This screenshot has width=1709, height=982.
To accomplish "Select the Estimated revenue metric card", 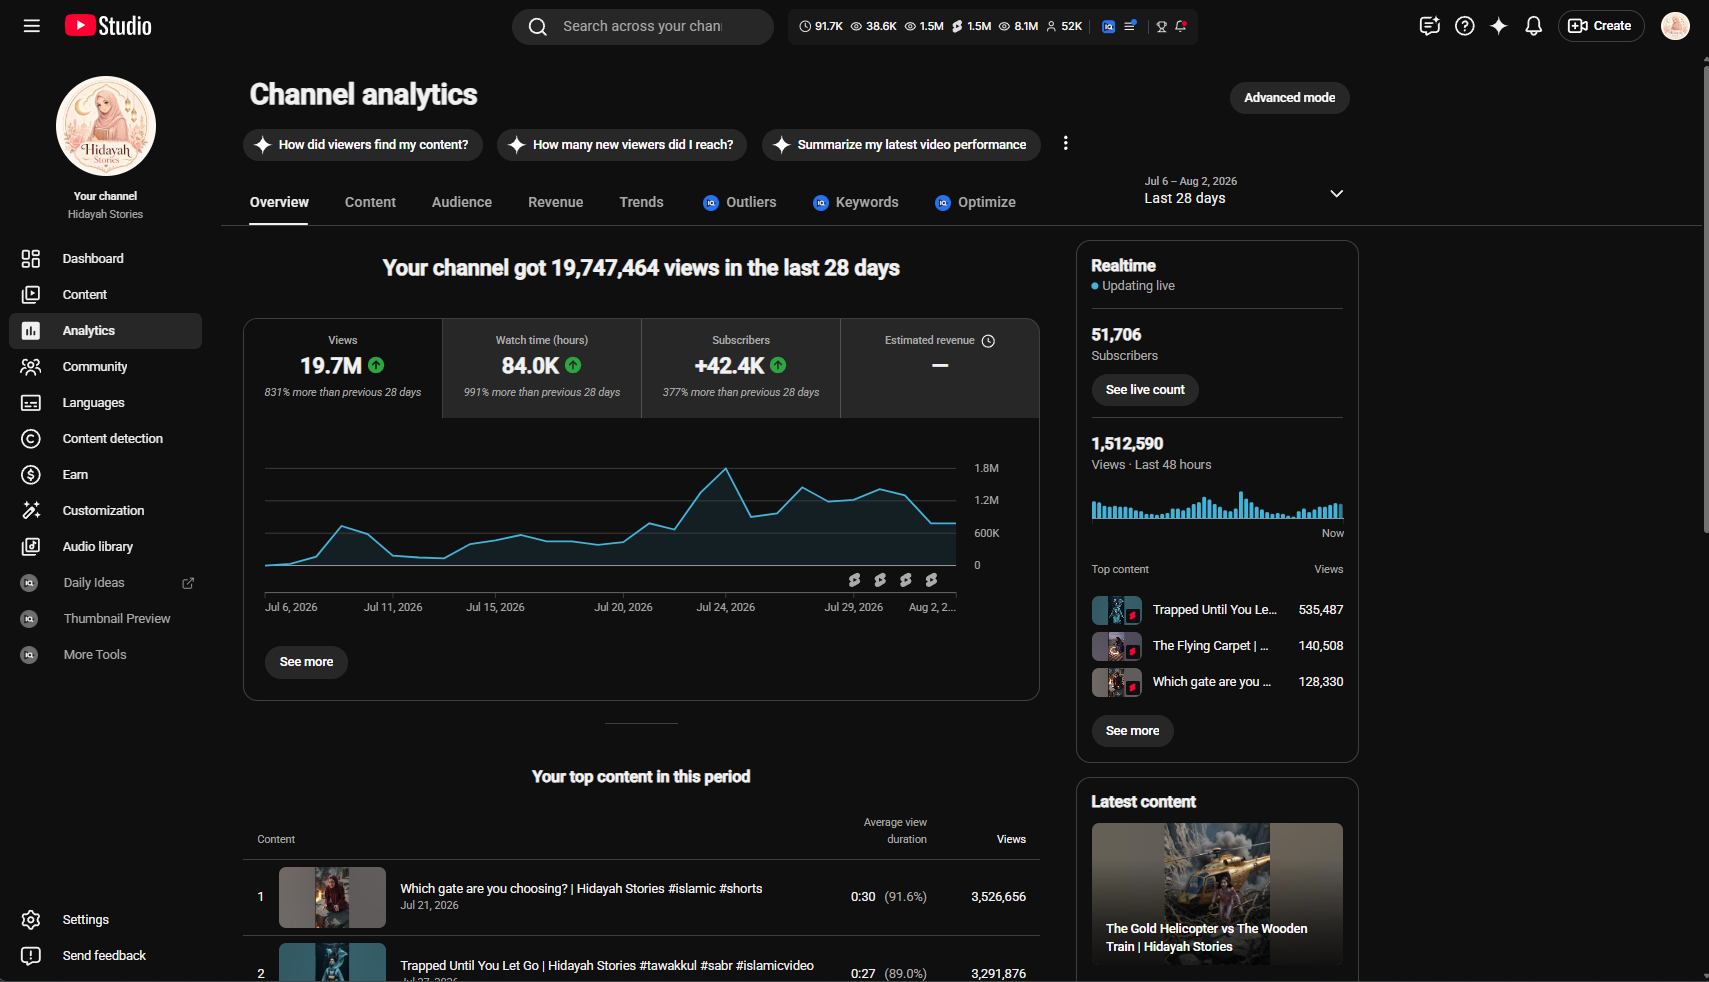I will (940, 368).
